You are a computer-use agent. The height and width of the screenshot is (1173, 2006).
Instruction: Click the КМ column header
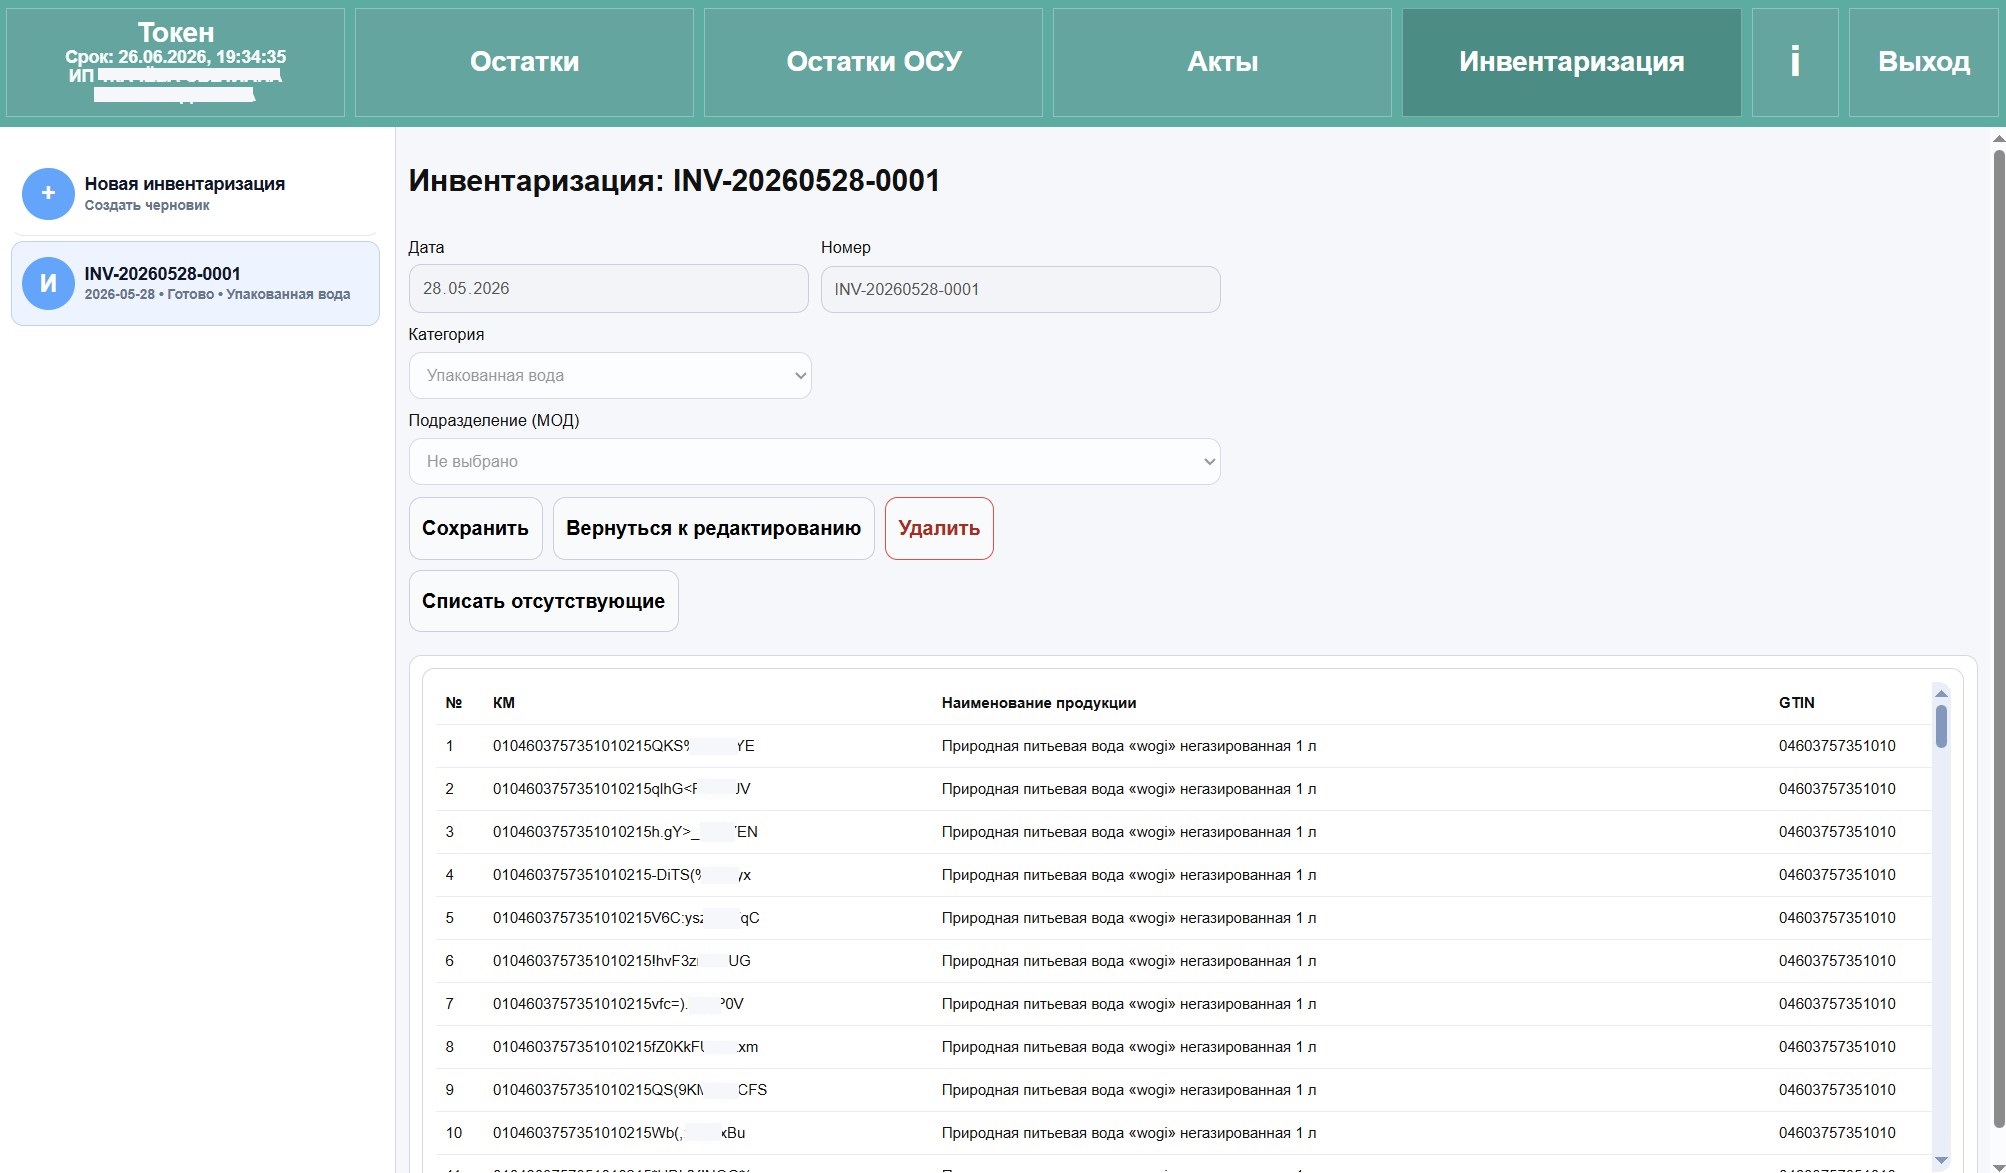pos(504,703)
